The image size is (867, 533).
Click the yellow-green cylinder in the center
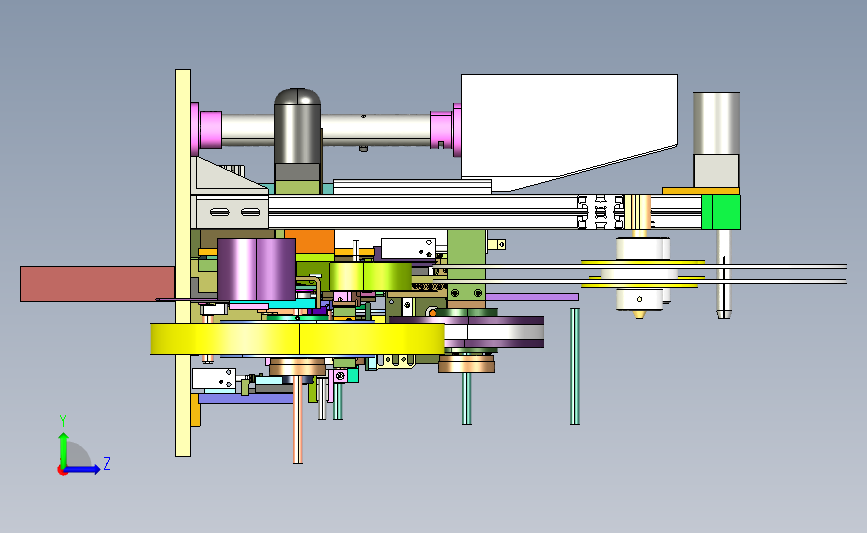click(370, 276)
